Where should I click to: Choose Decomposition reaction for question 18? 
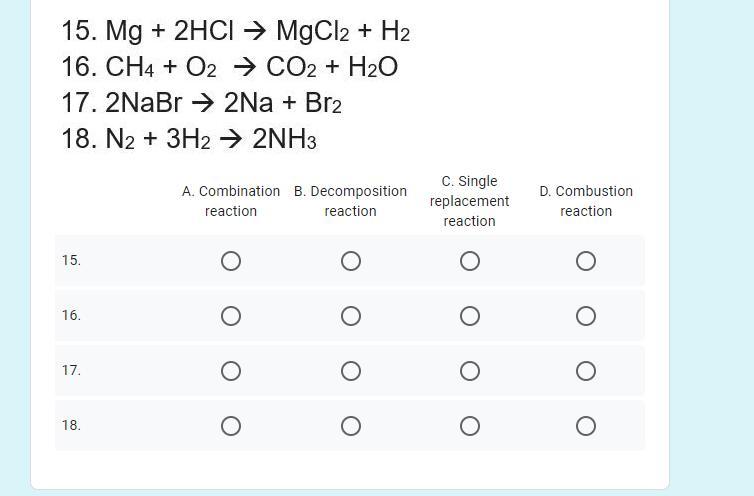click(351, 426)
